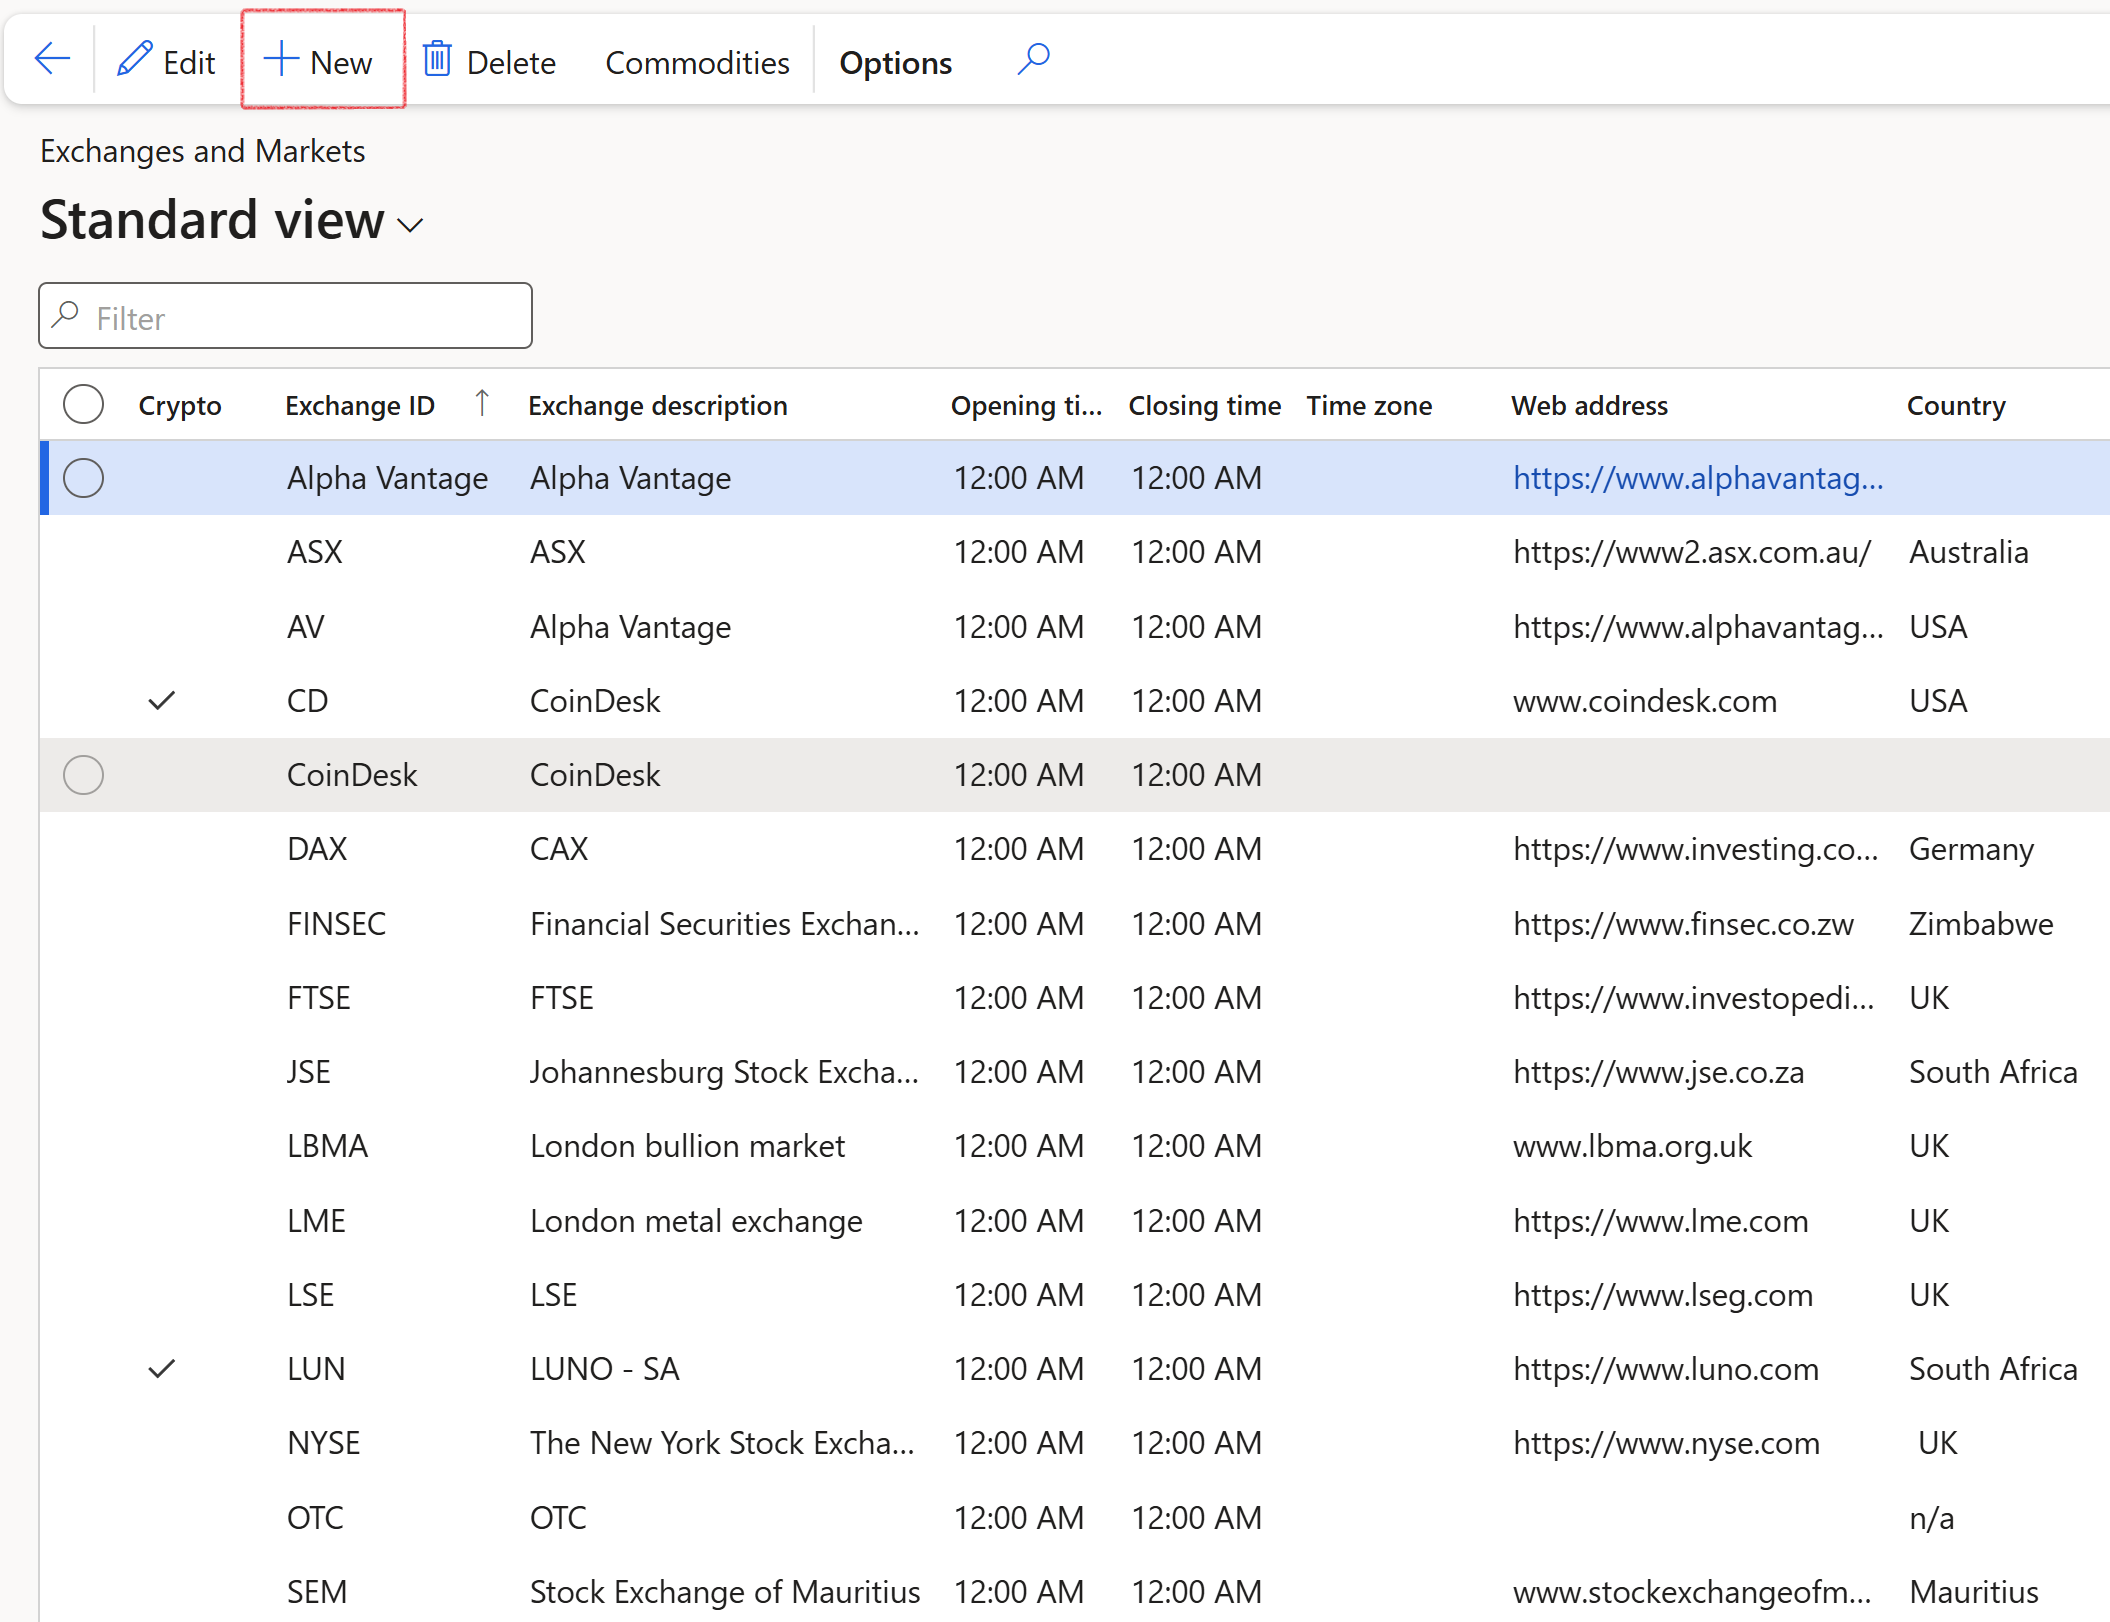Image resolution: width=2110 pixels, height=1622 pixels.
Task: Click the https://www.jse.co.za web address cell
Action: (1659, 1072)
